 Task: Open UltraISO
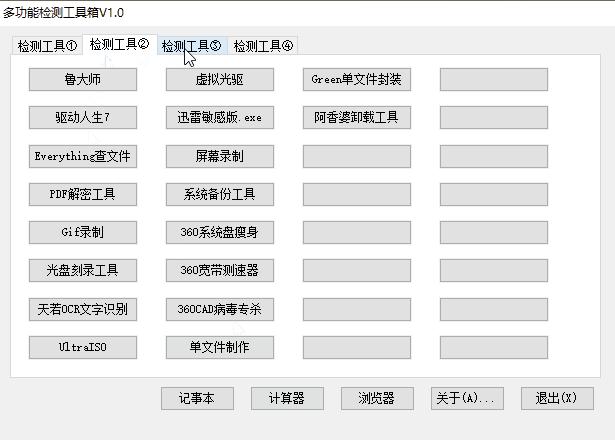83,347
